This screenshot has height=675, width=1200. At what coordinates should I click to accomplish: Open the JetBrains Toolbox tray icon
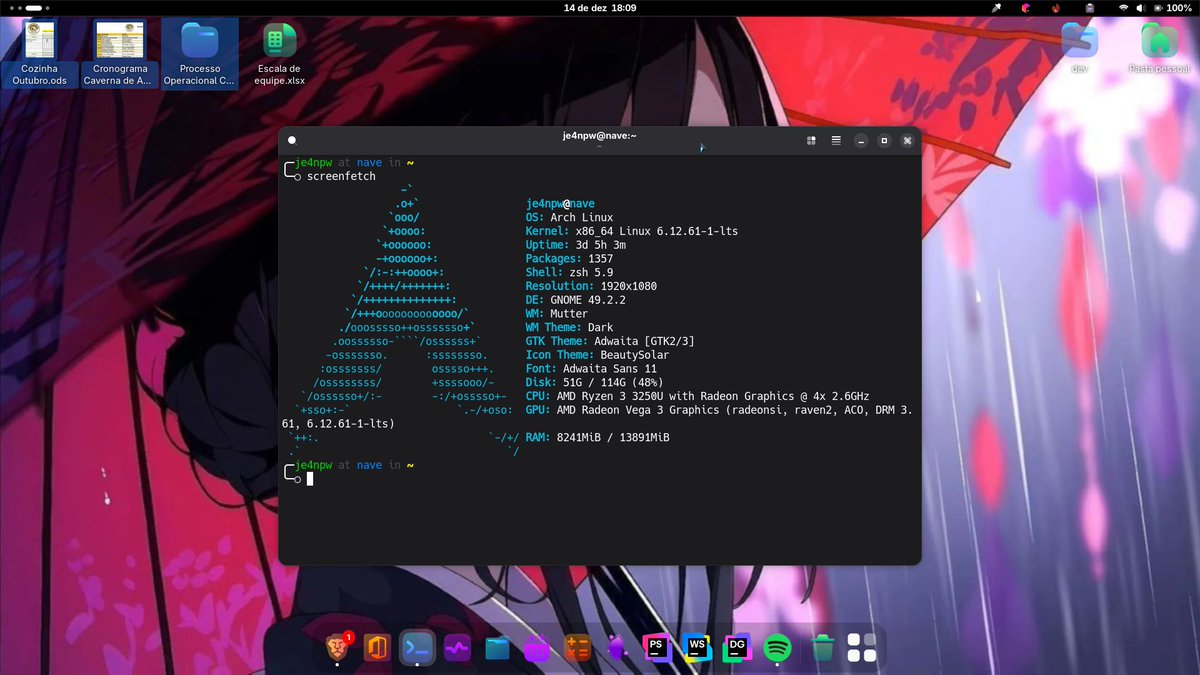coord(1026,7)
